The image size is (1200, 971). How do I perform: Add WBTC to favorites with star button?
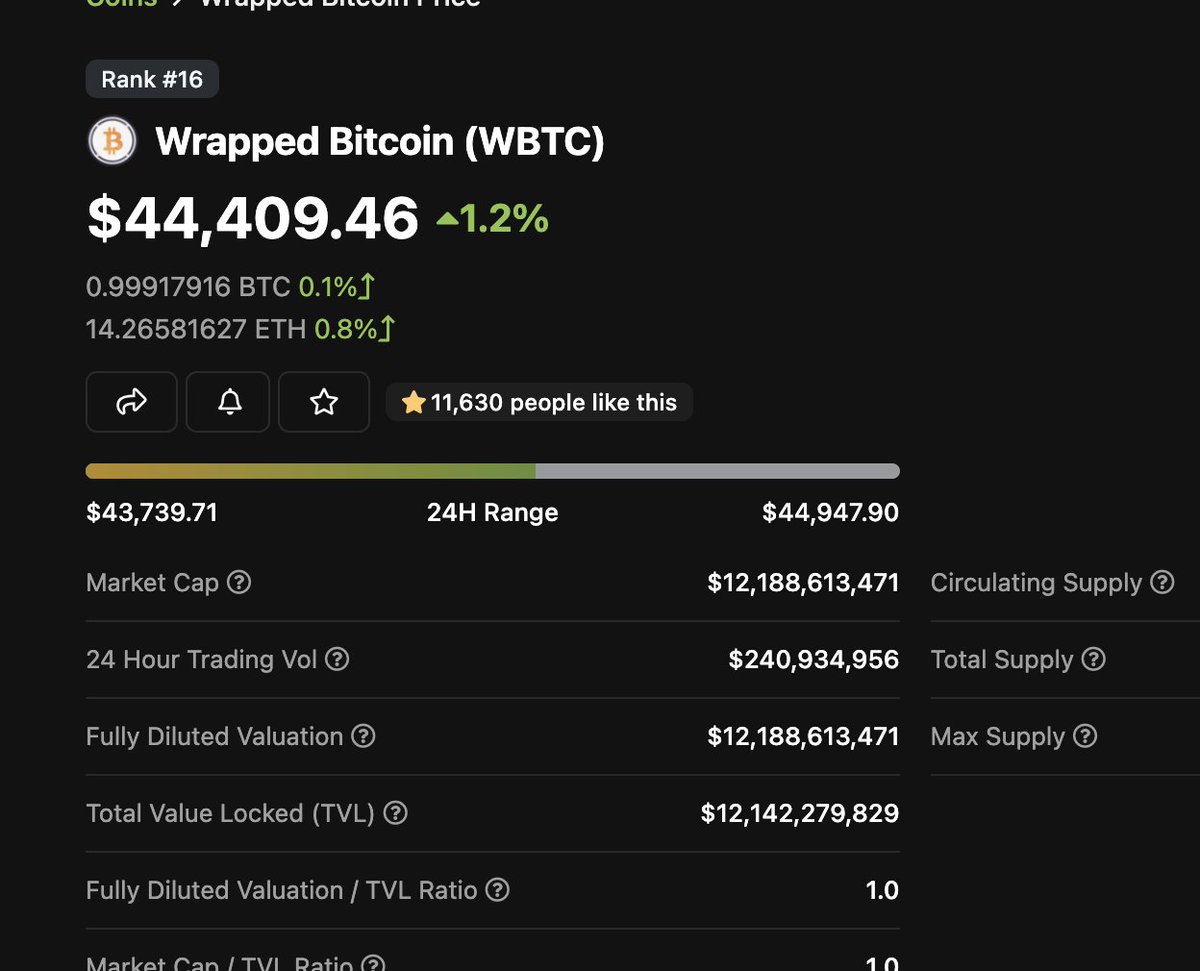[x=324, y=402]
